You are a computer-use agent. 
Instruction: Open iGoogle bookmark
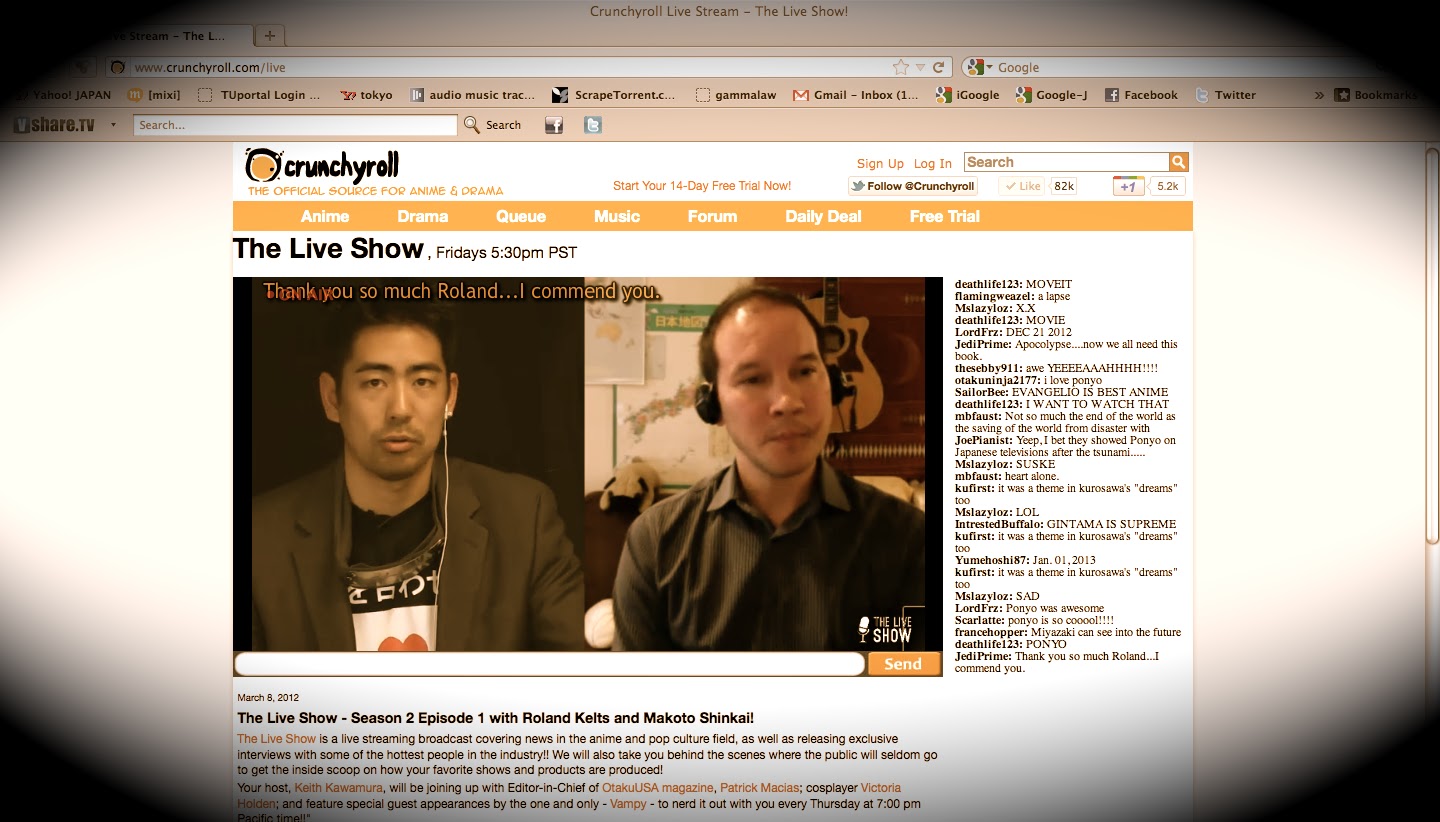pos(967,95)
